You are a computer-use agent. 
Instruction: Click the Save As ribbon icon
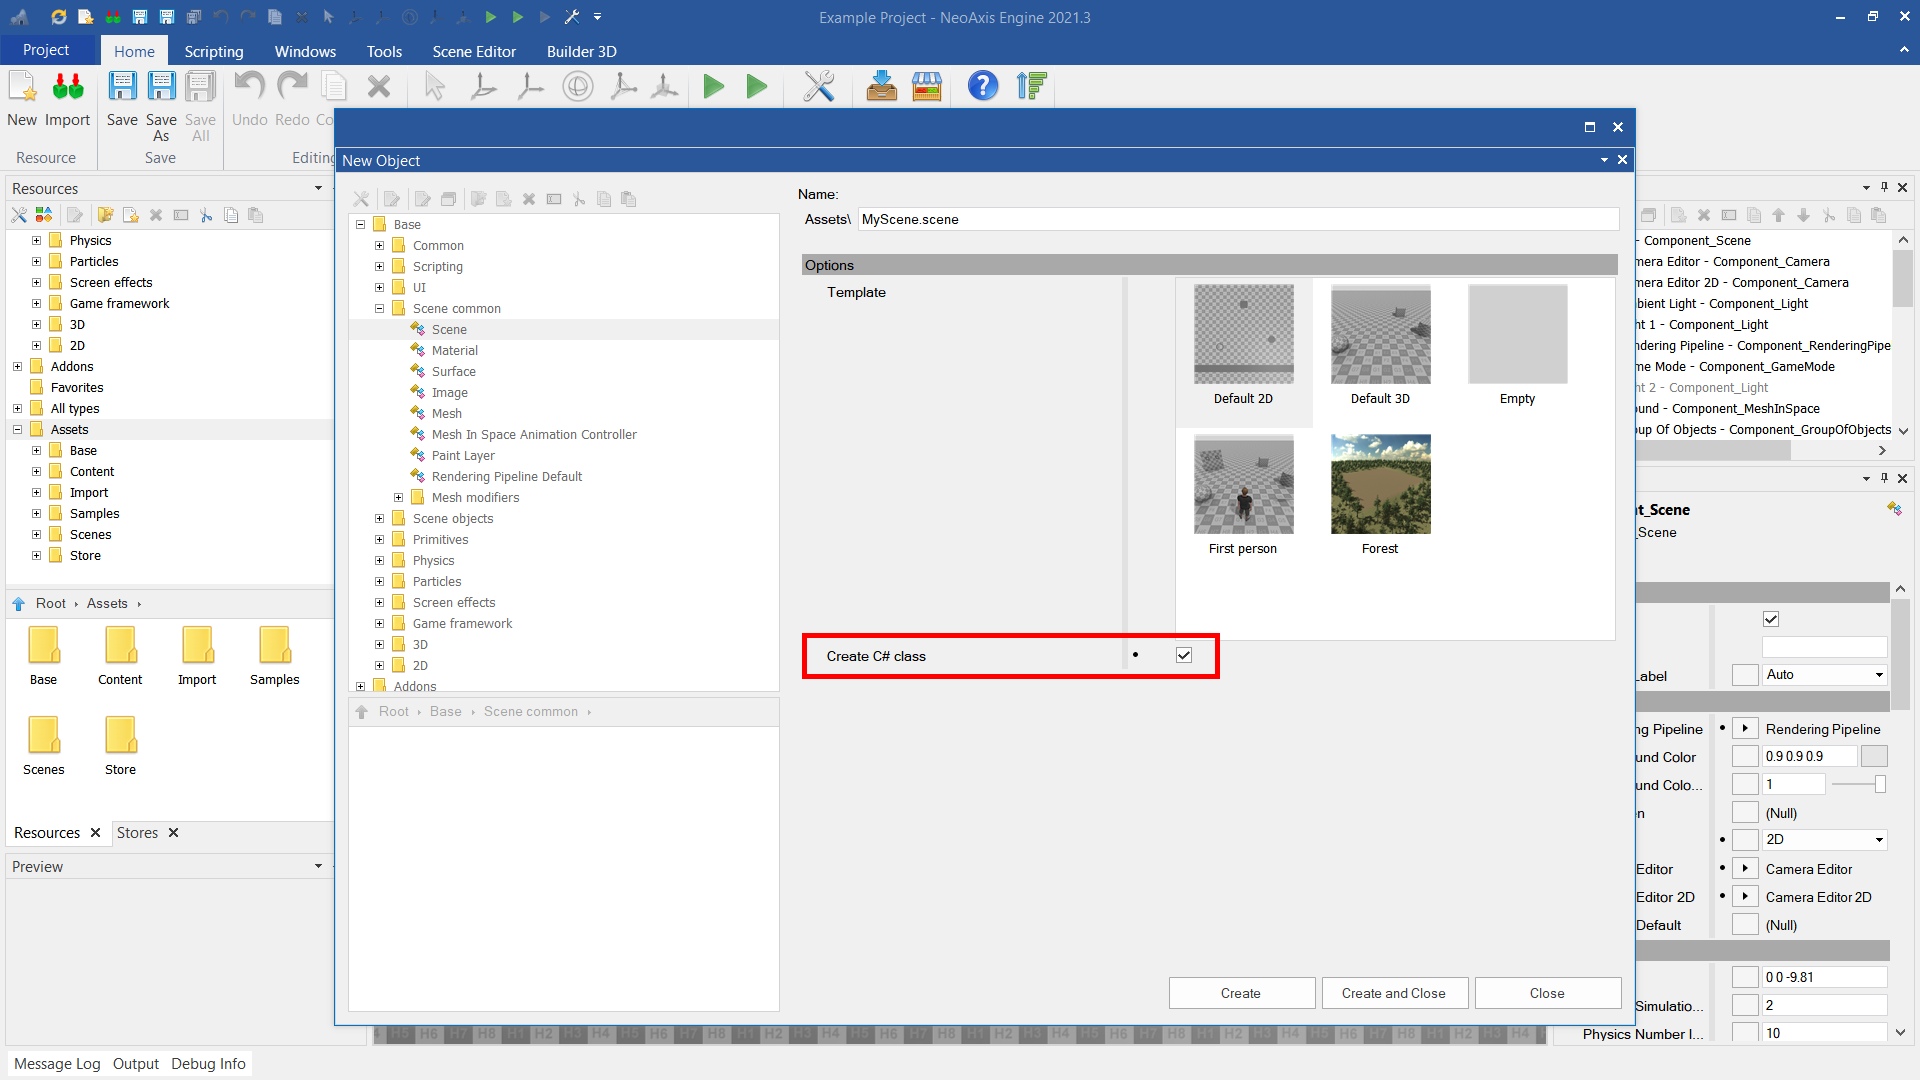click(x=161, y=88)
